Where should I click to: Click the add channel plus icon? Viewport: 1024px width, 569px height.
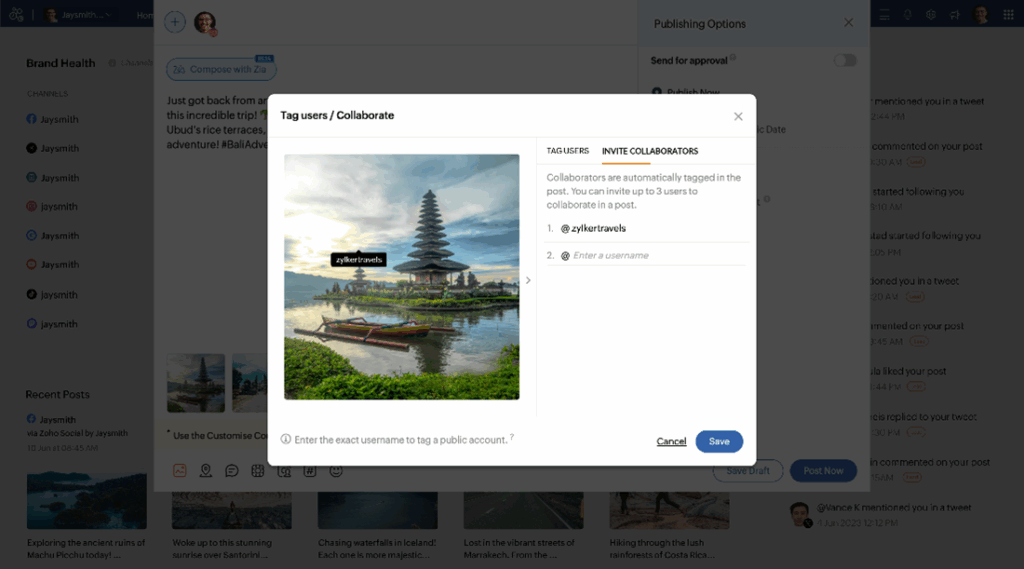point(175,22)
